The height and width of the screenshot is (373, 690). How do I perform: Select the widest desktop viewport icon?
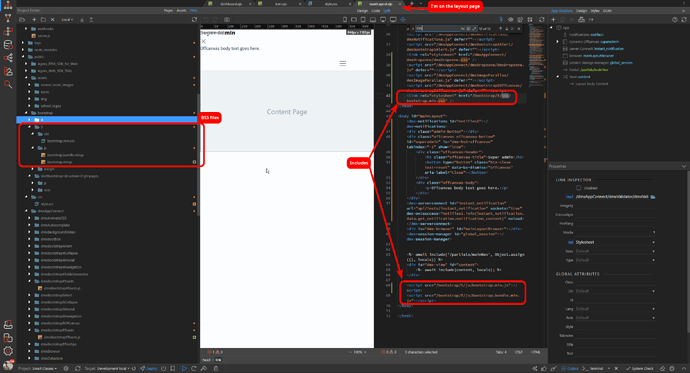(x=393, y=19)
